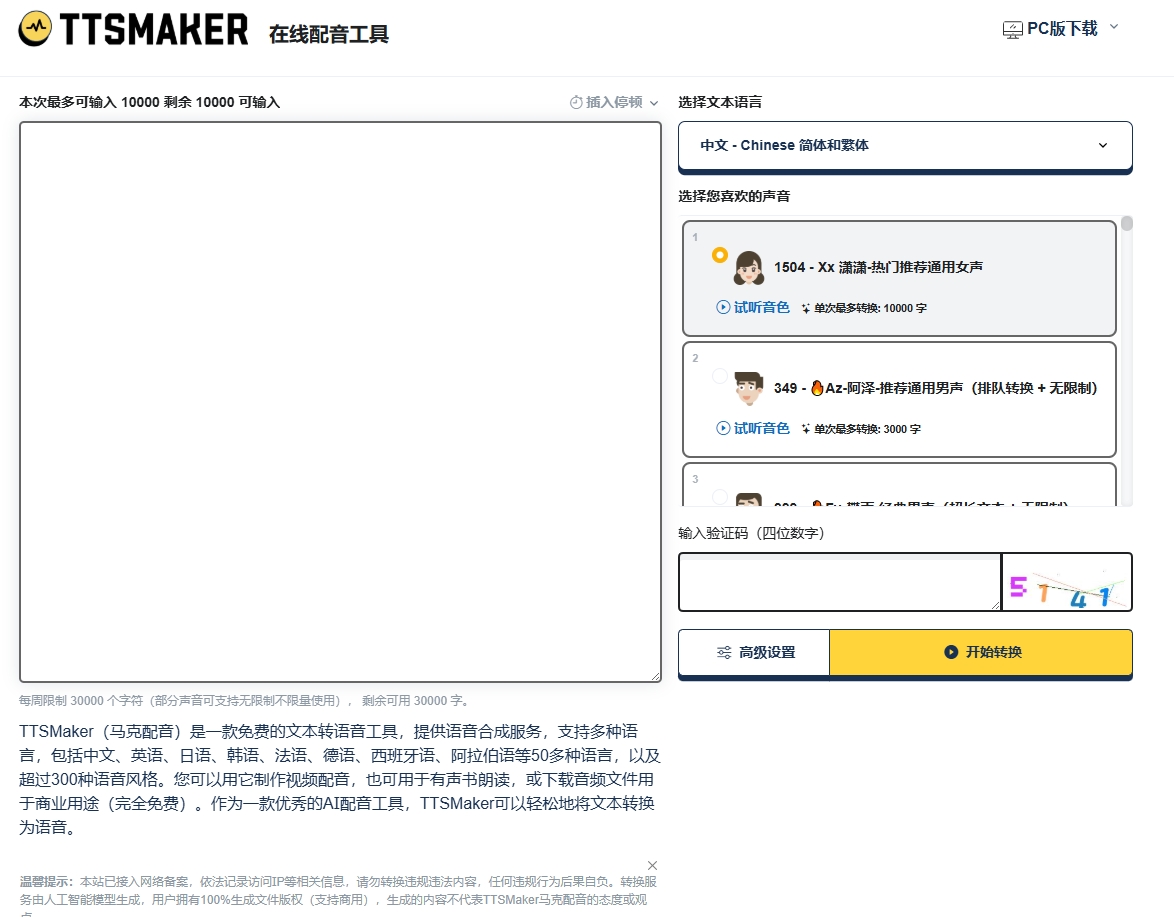Open the 中文 - Chinese language dropdown
The width and height of the screenshot is (1174, 917).
tap(905, 145)
